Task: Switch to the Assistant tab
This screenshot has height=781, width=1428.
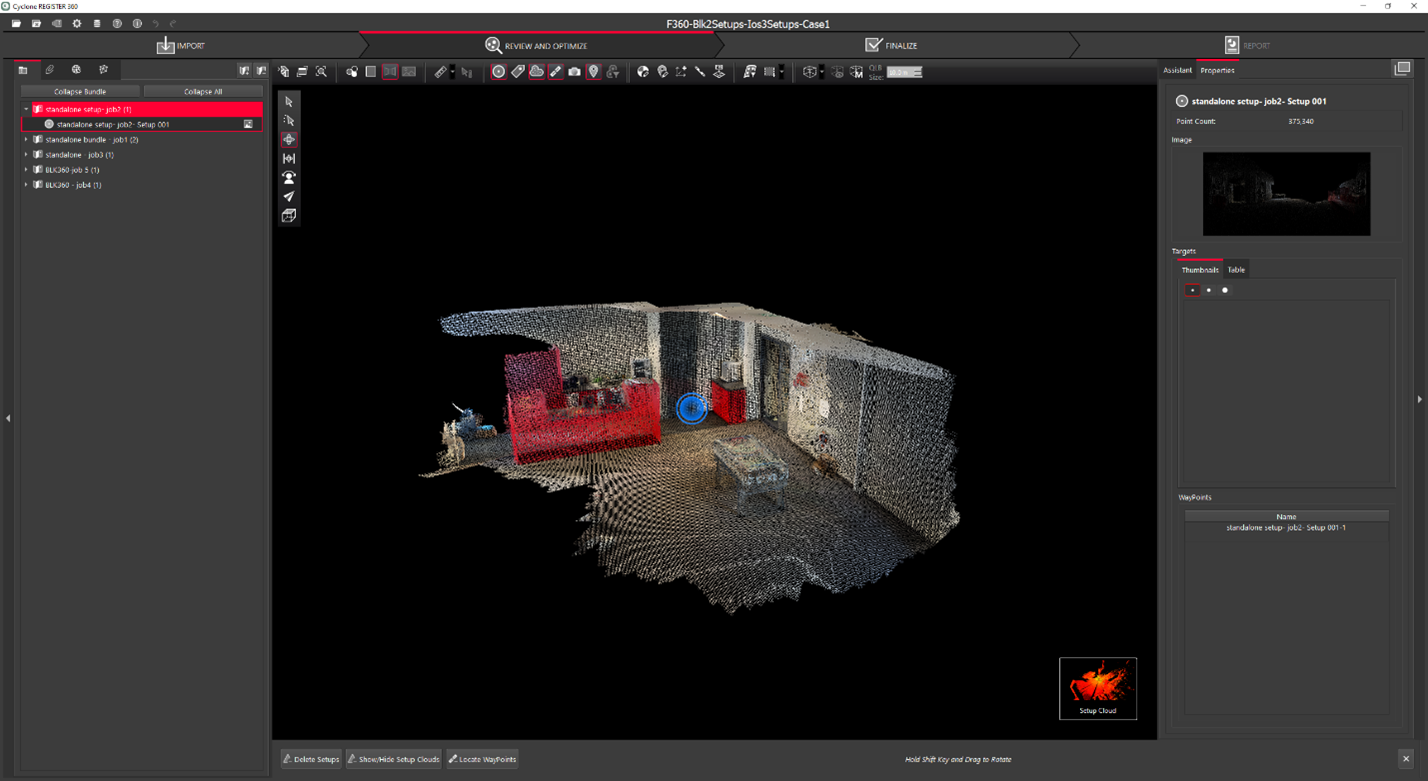Action: [1177, 70]
